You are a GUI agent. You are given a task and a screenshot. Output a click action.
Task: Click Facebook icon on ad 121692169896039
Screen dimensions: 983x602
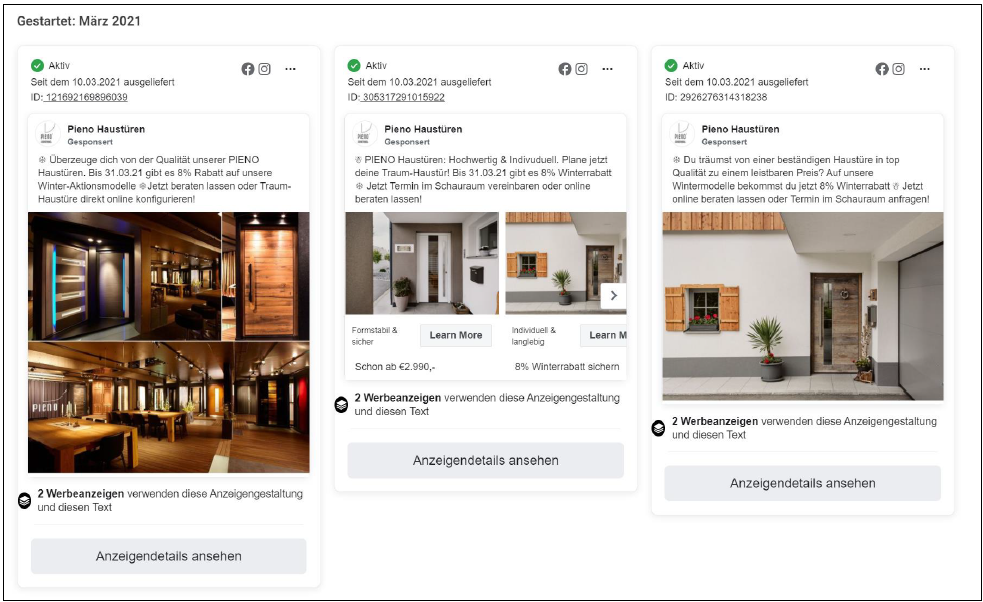tap(248, 69)
